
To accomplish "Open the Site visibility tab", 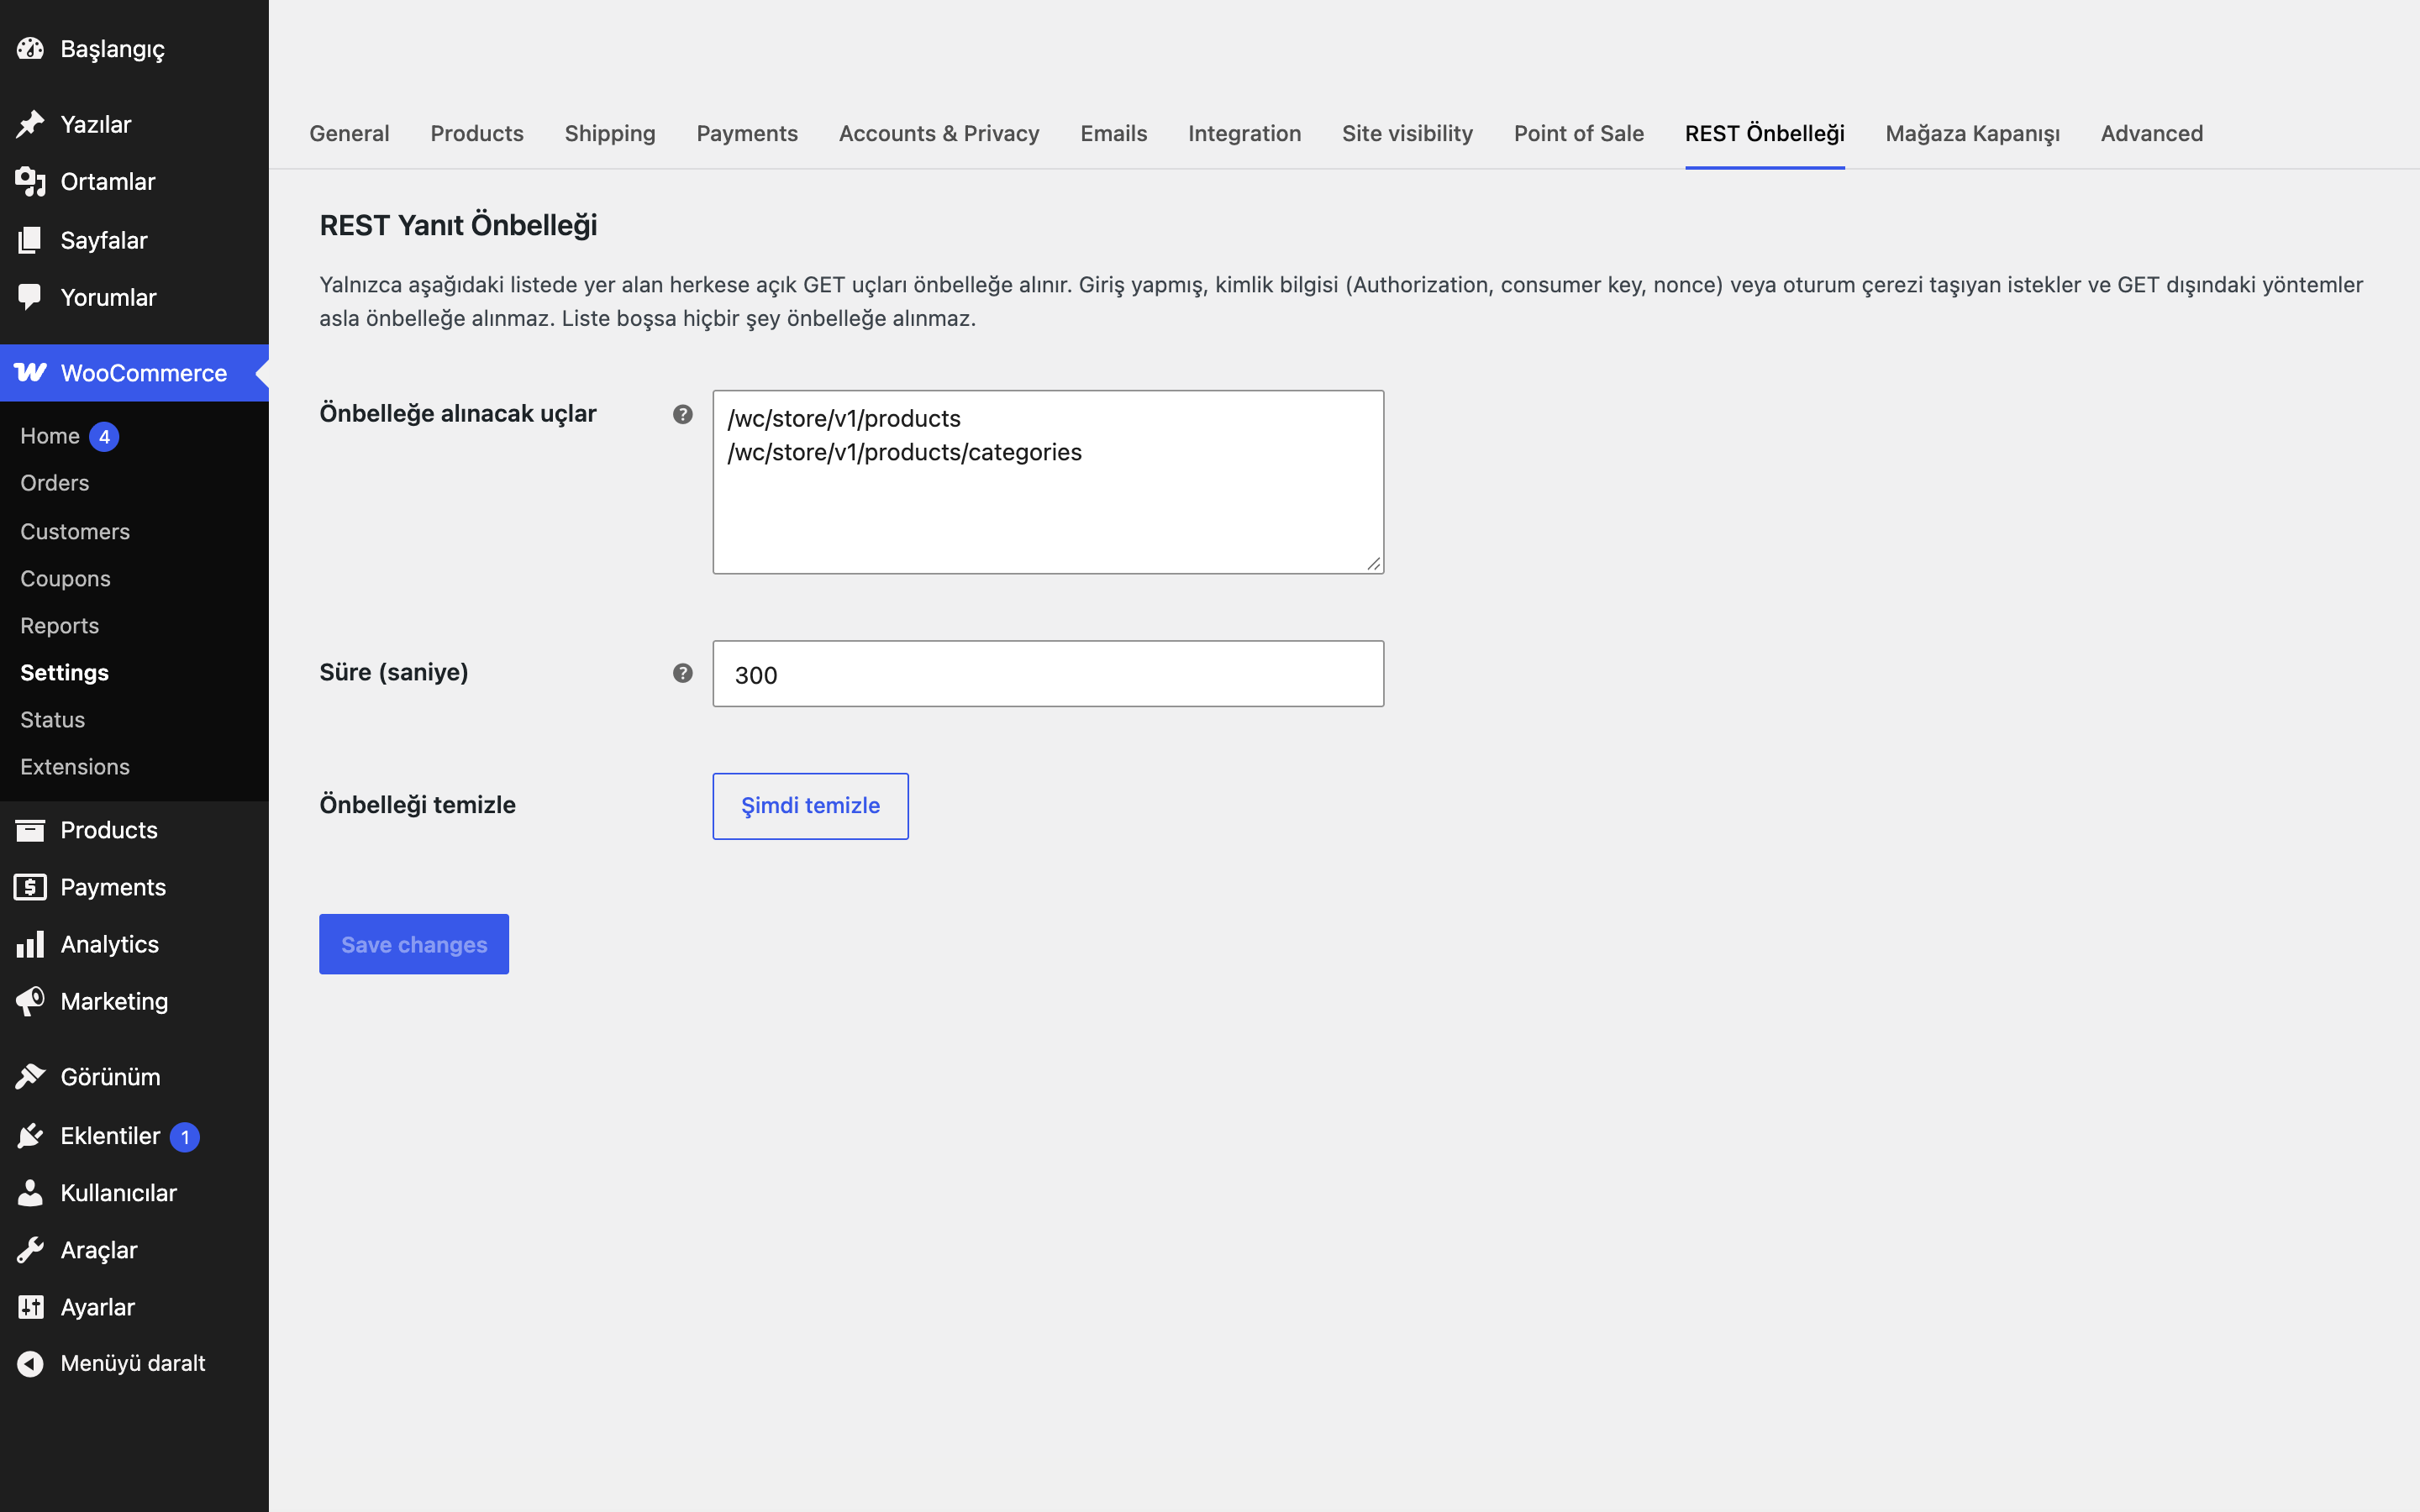I will coord(1407,133).
